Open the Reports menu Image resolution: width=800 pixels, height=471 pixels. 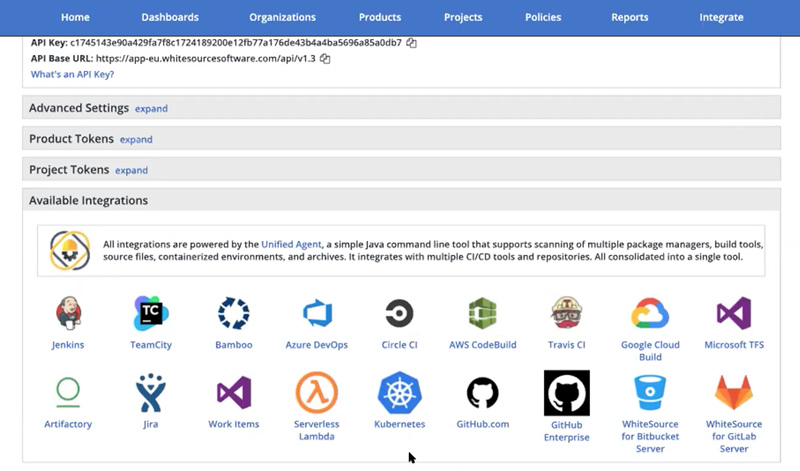click(630, 17)
